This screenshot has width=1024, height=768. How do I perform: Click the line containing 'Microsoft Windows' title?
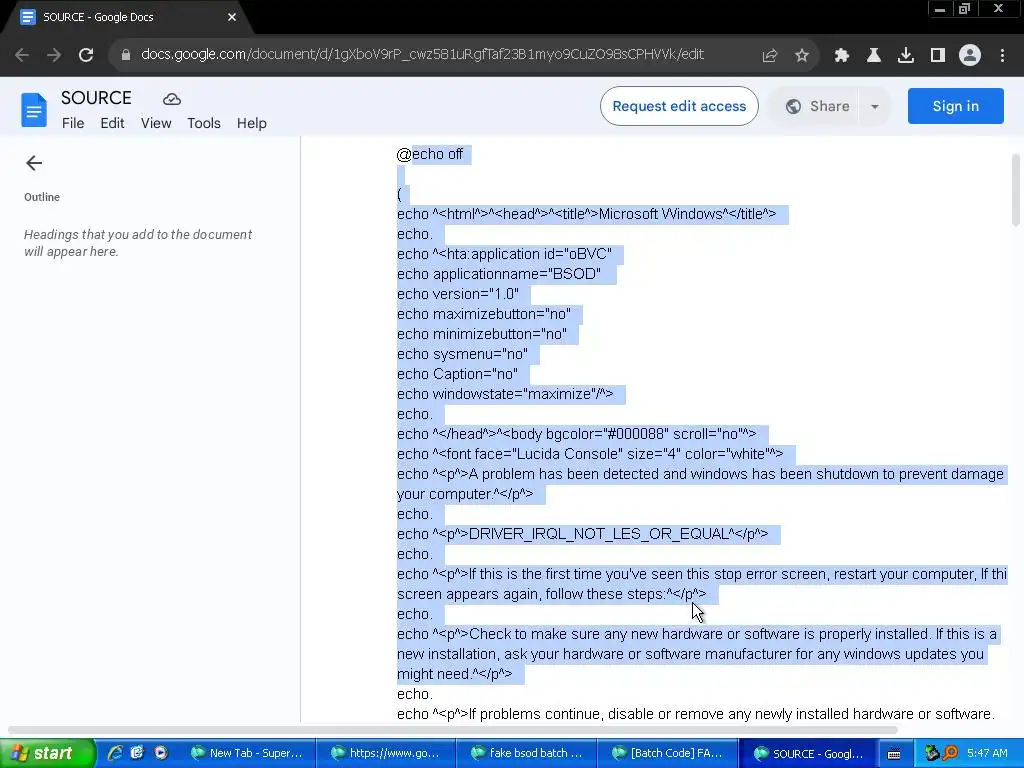(586, 214)
